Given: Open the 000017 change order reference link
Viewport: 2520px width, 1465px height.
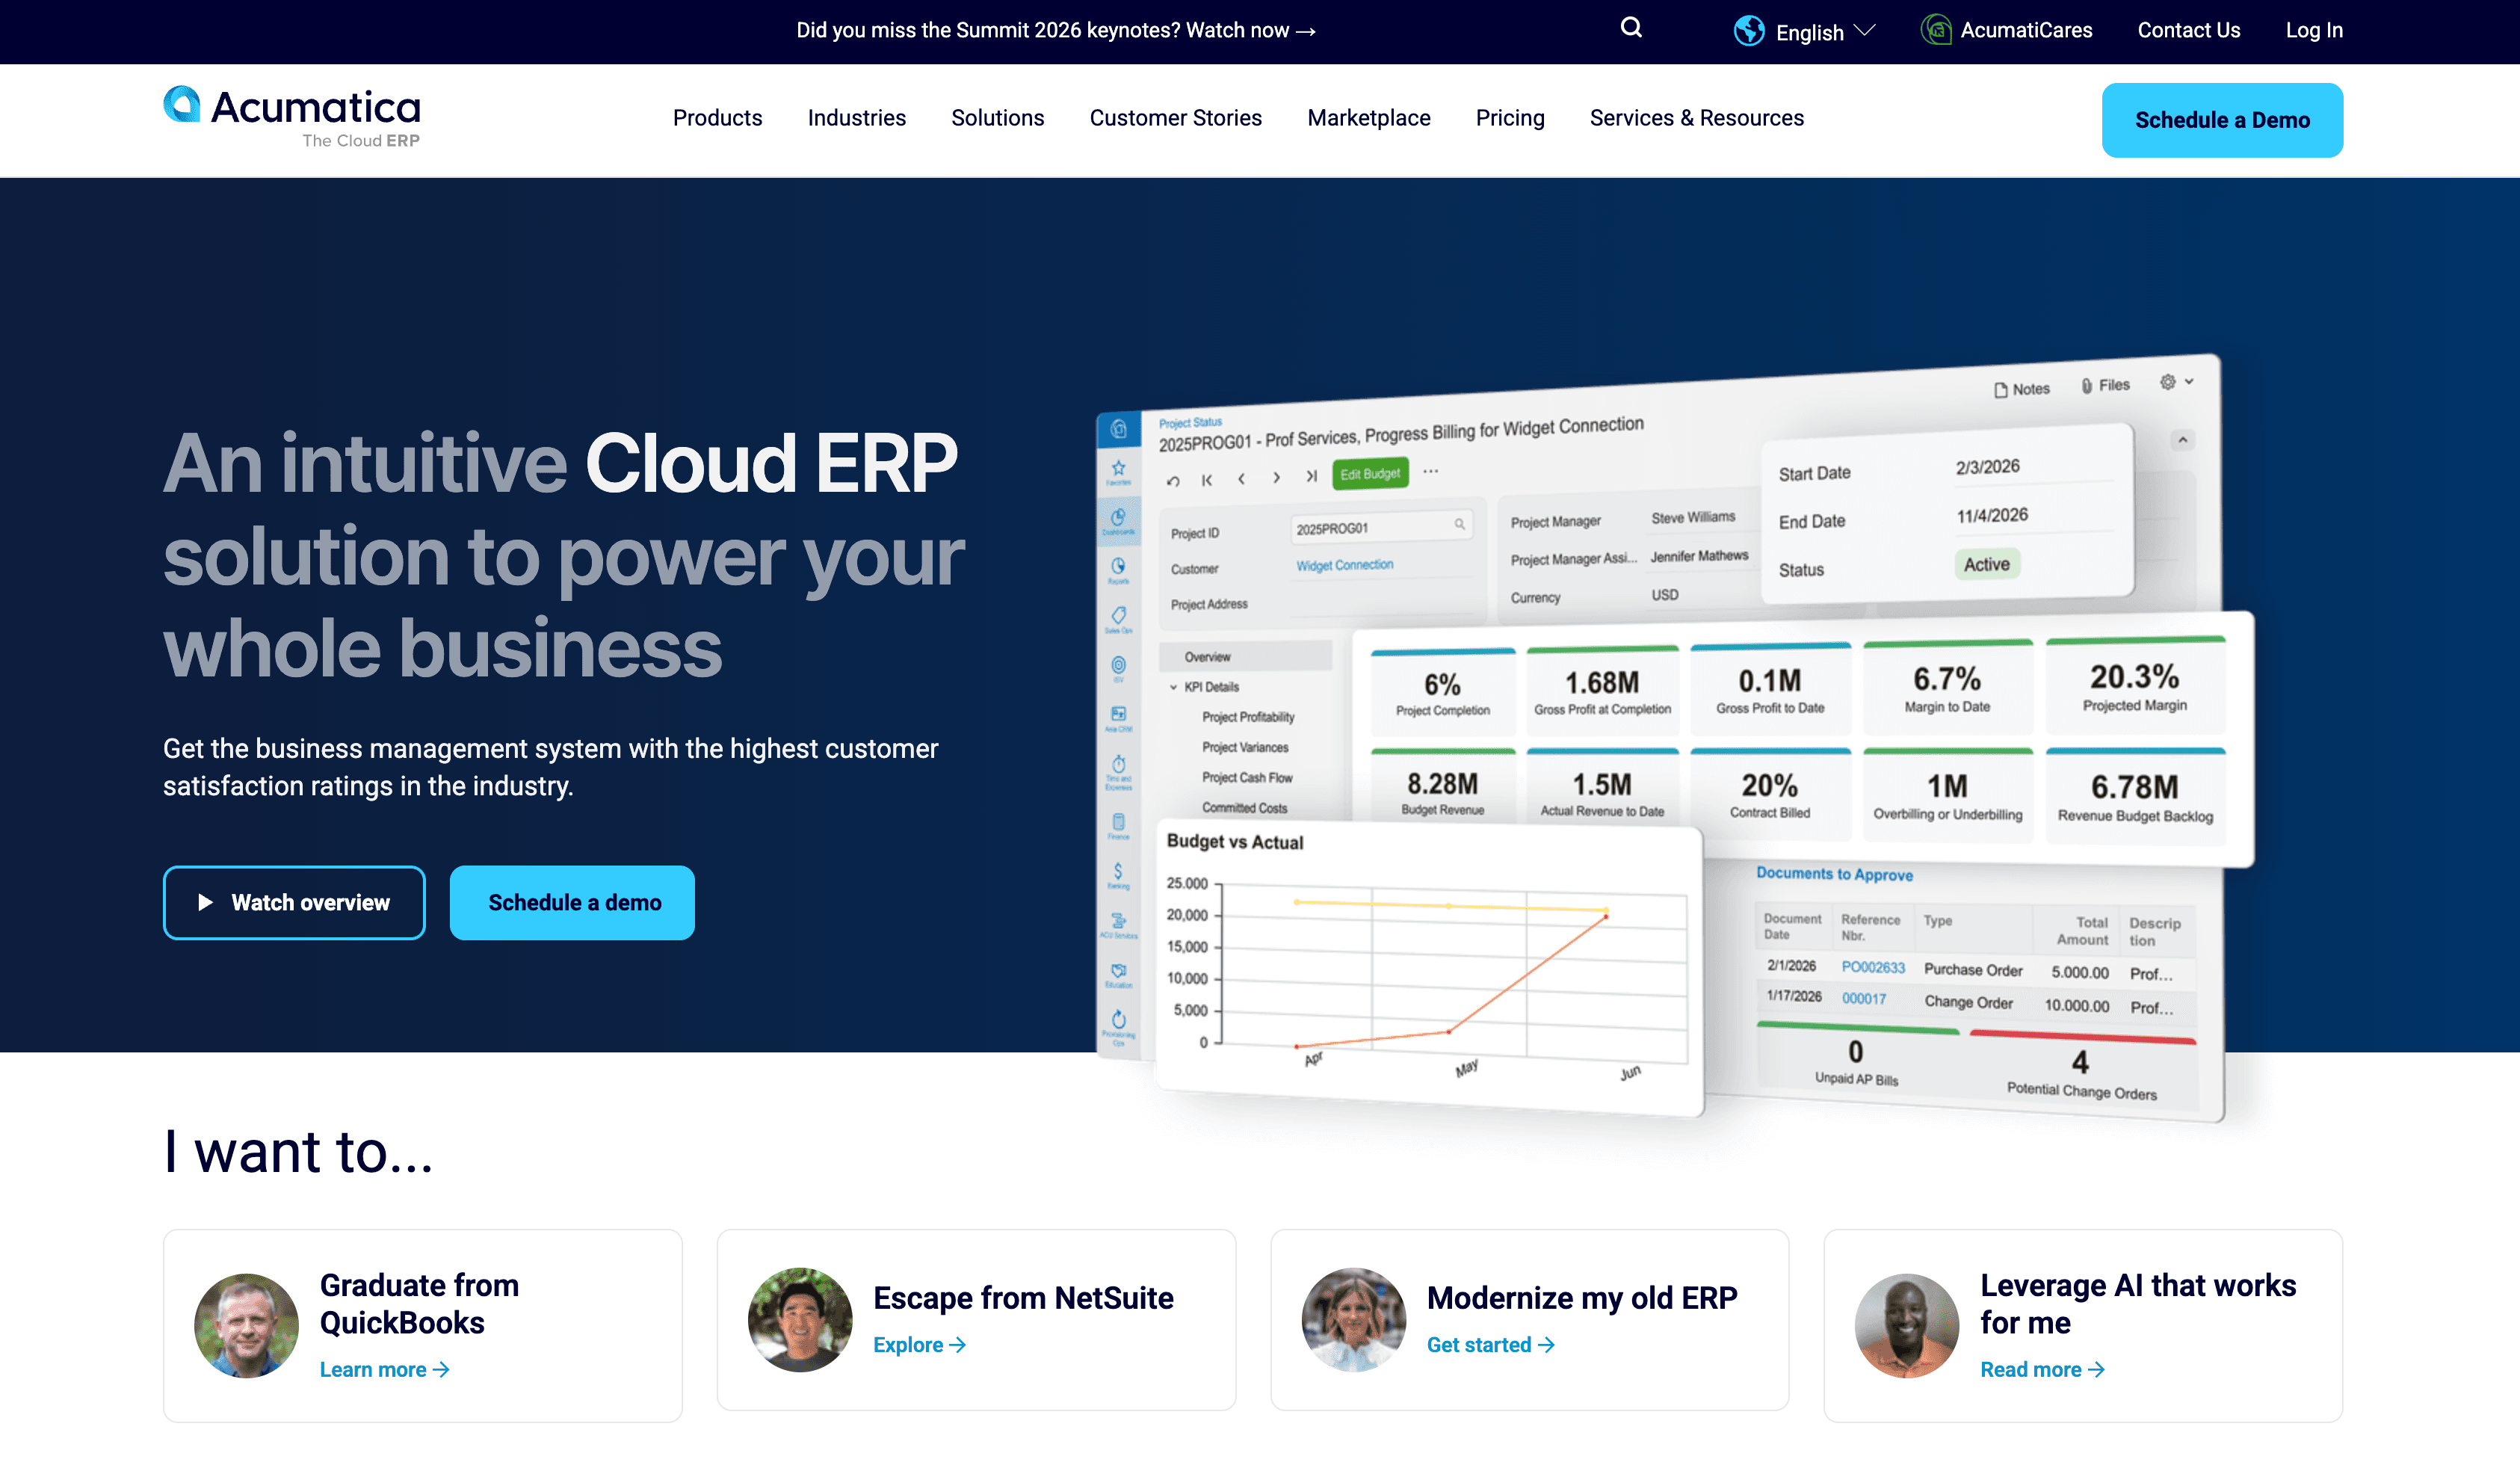Looking at the screenshot, I should click(x=1863, y=998).
